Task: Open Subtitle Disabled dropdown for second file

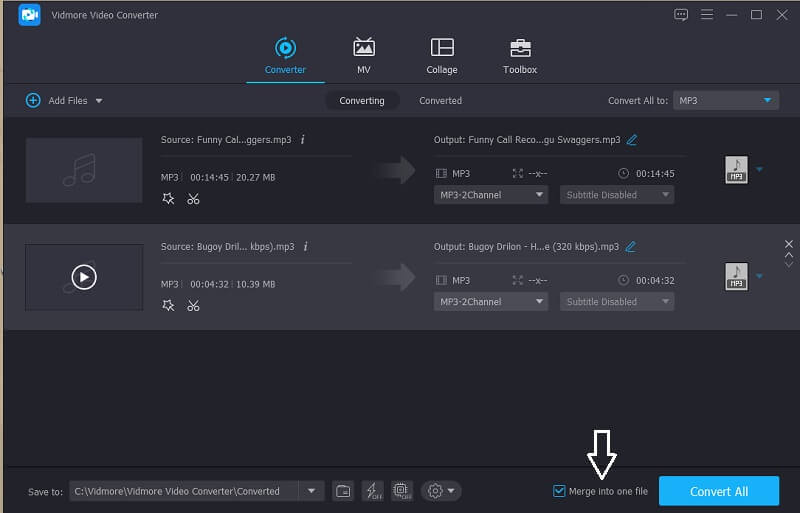Action: pos(616,302)
